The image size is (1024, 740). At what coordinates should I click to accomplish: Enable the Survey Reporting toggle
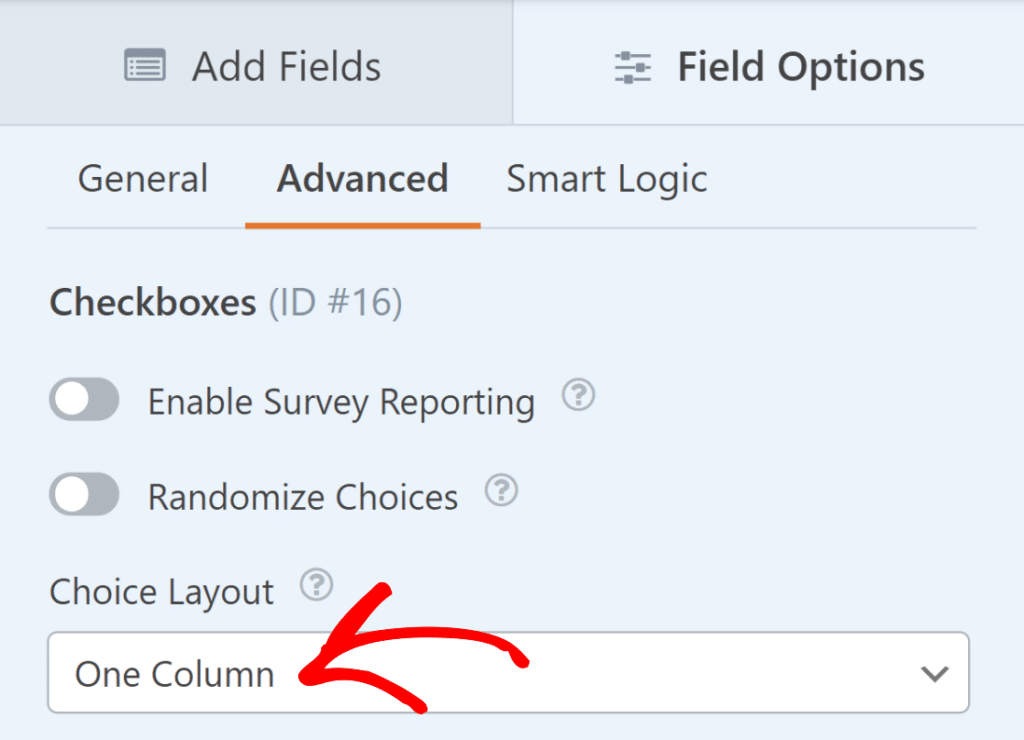point(84,399)
